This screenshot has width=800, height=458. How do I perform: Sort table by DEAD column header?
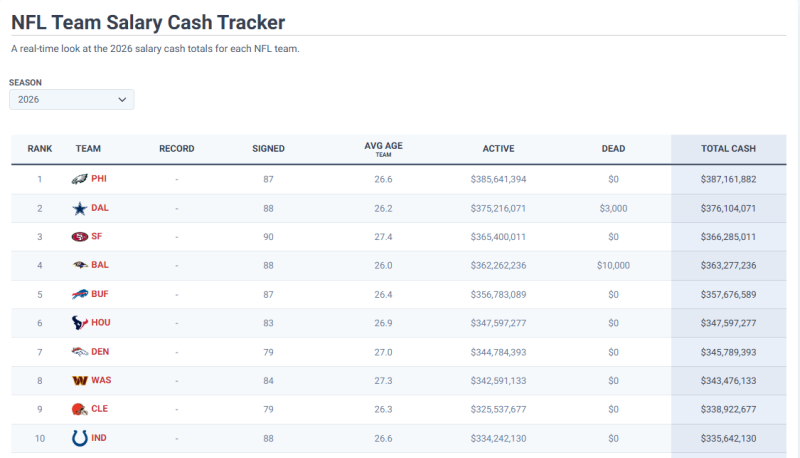613,148
